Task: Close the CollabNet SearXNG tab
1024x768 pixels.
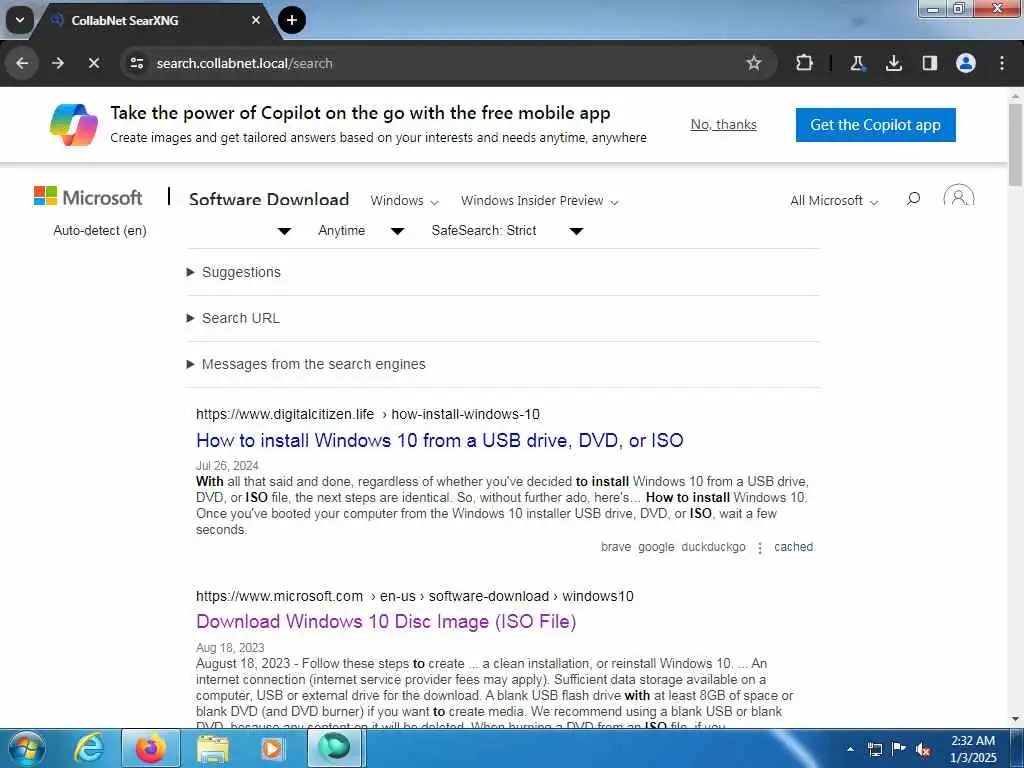Action: [x=256, y=20]
